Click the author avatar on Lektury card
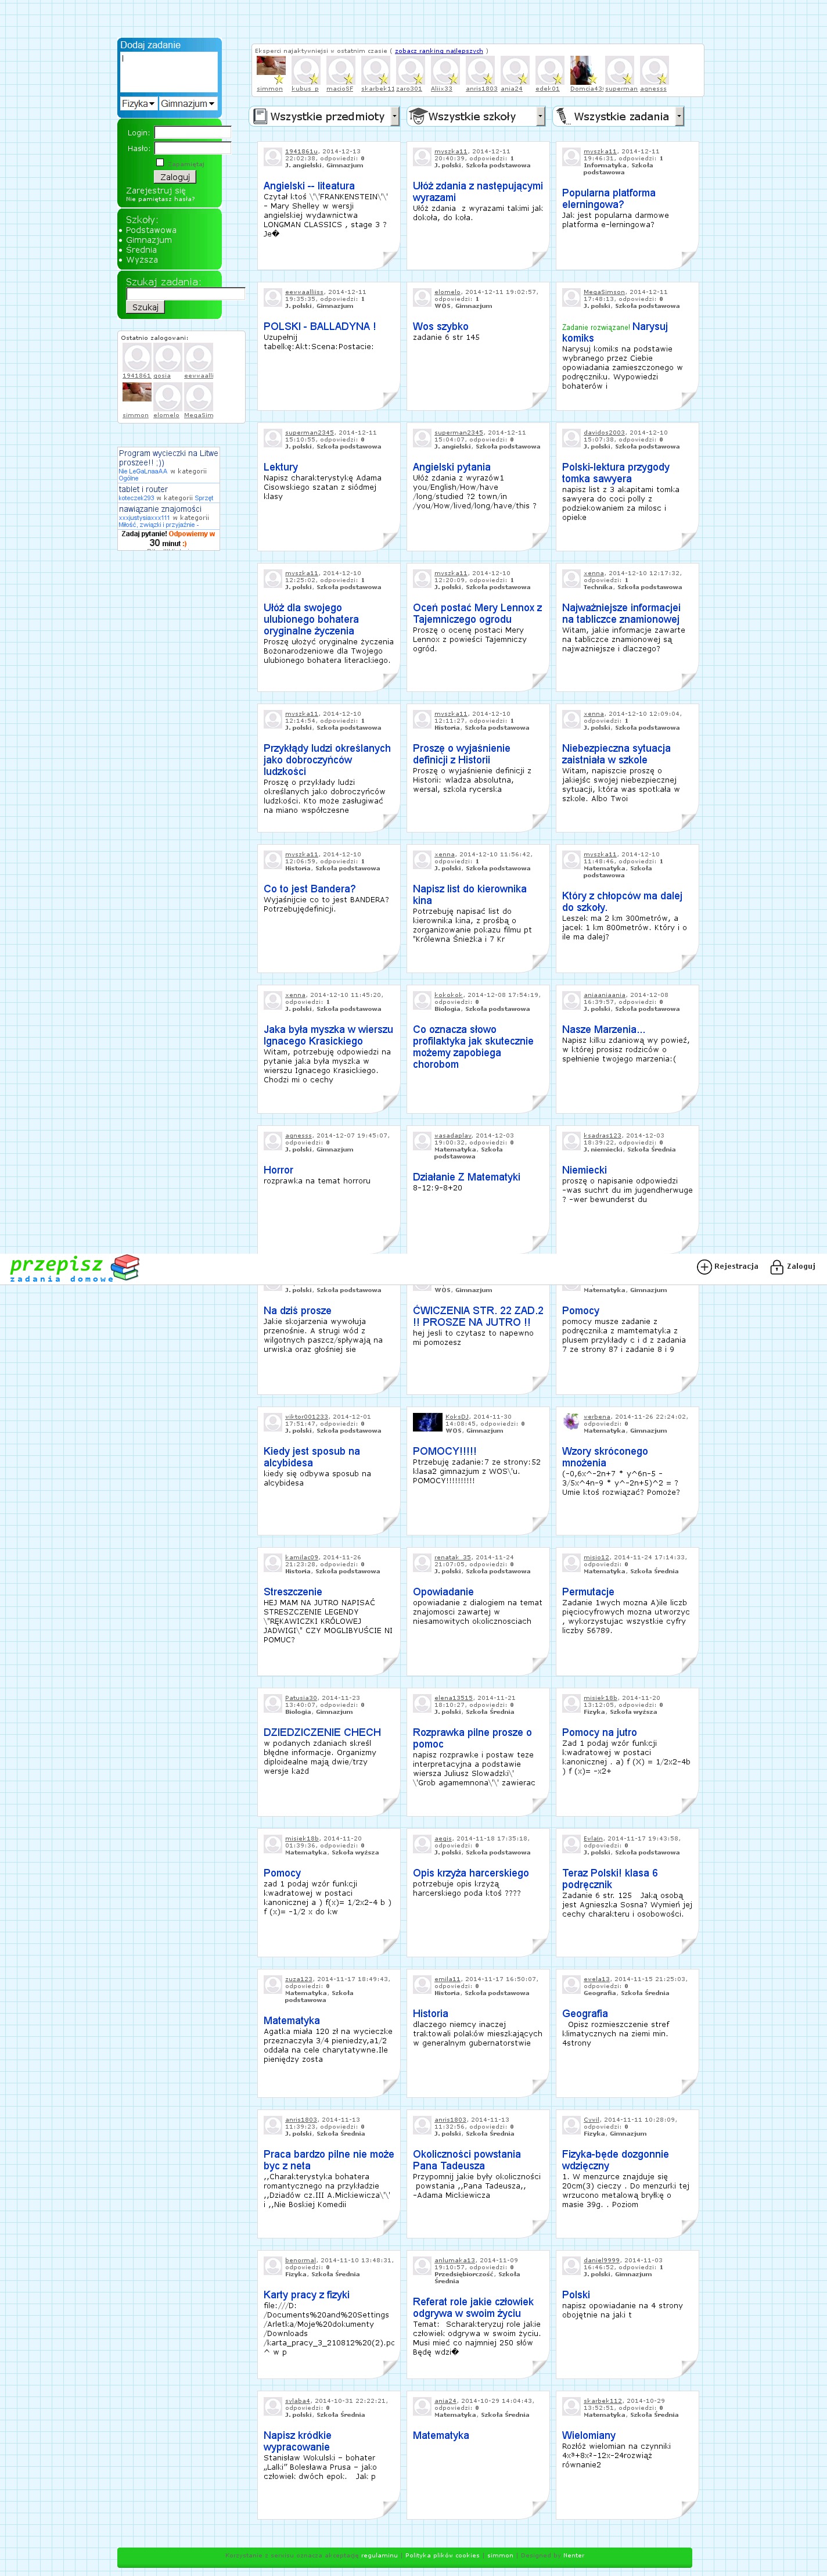827x2576 pixels. (x=272, y=438)
